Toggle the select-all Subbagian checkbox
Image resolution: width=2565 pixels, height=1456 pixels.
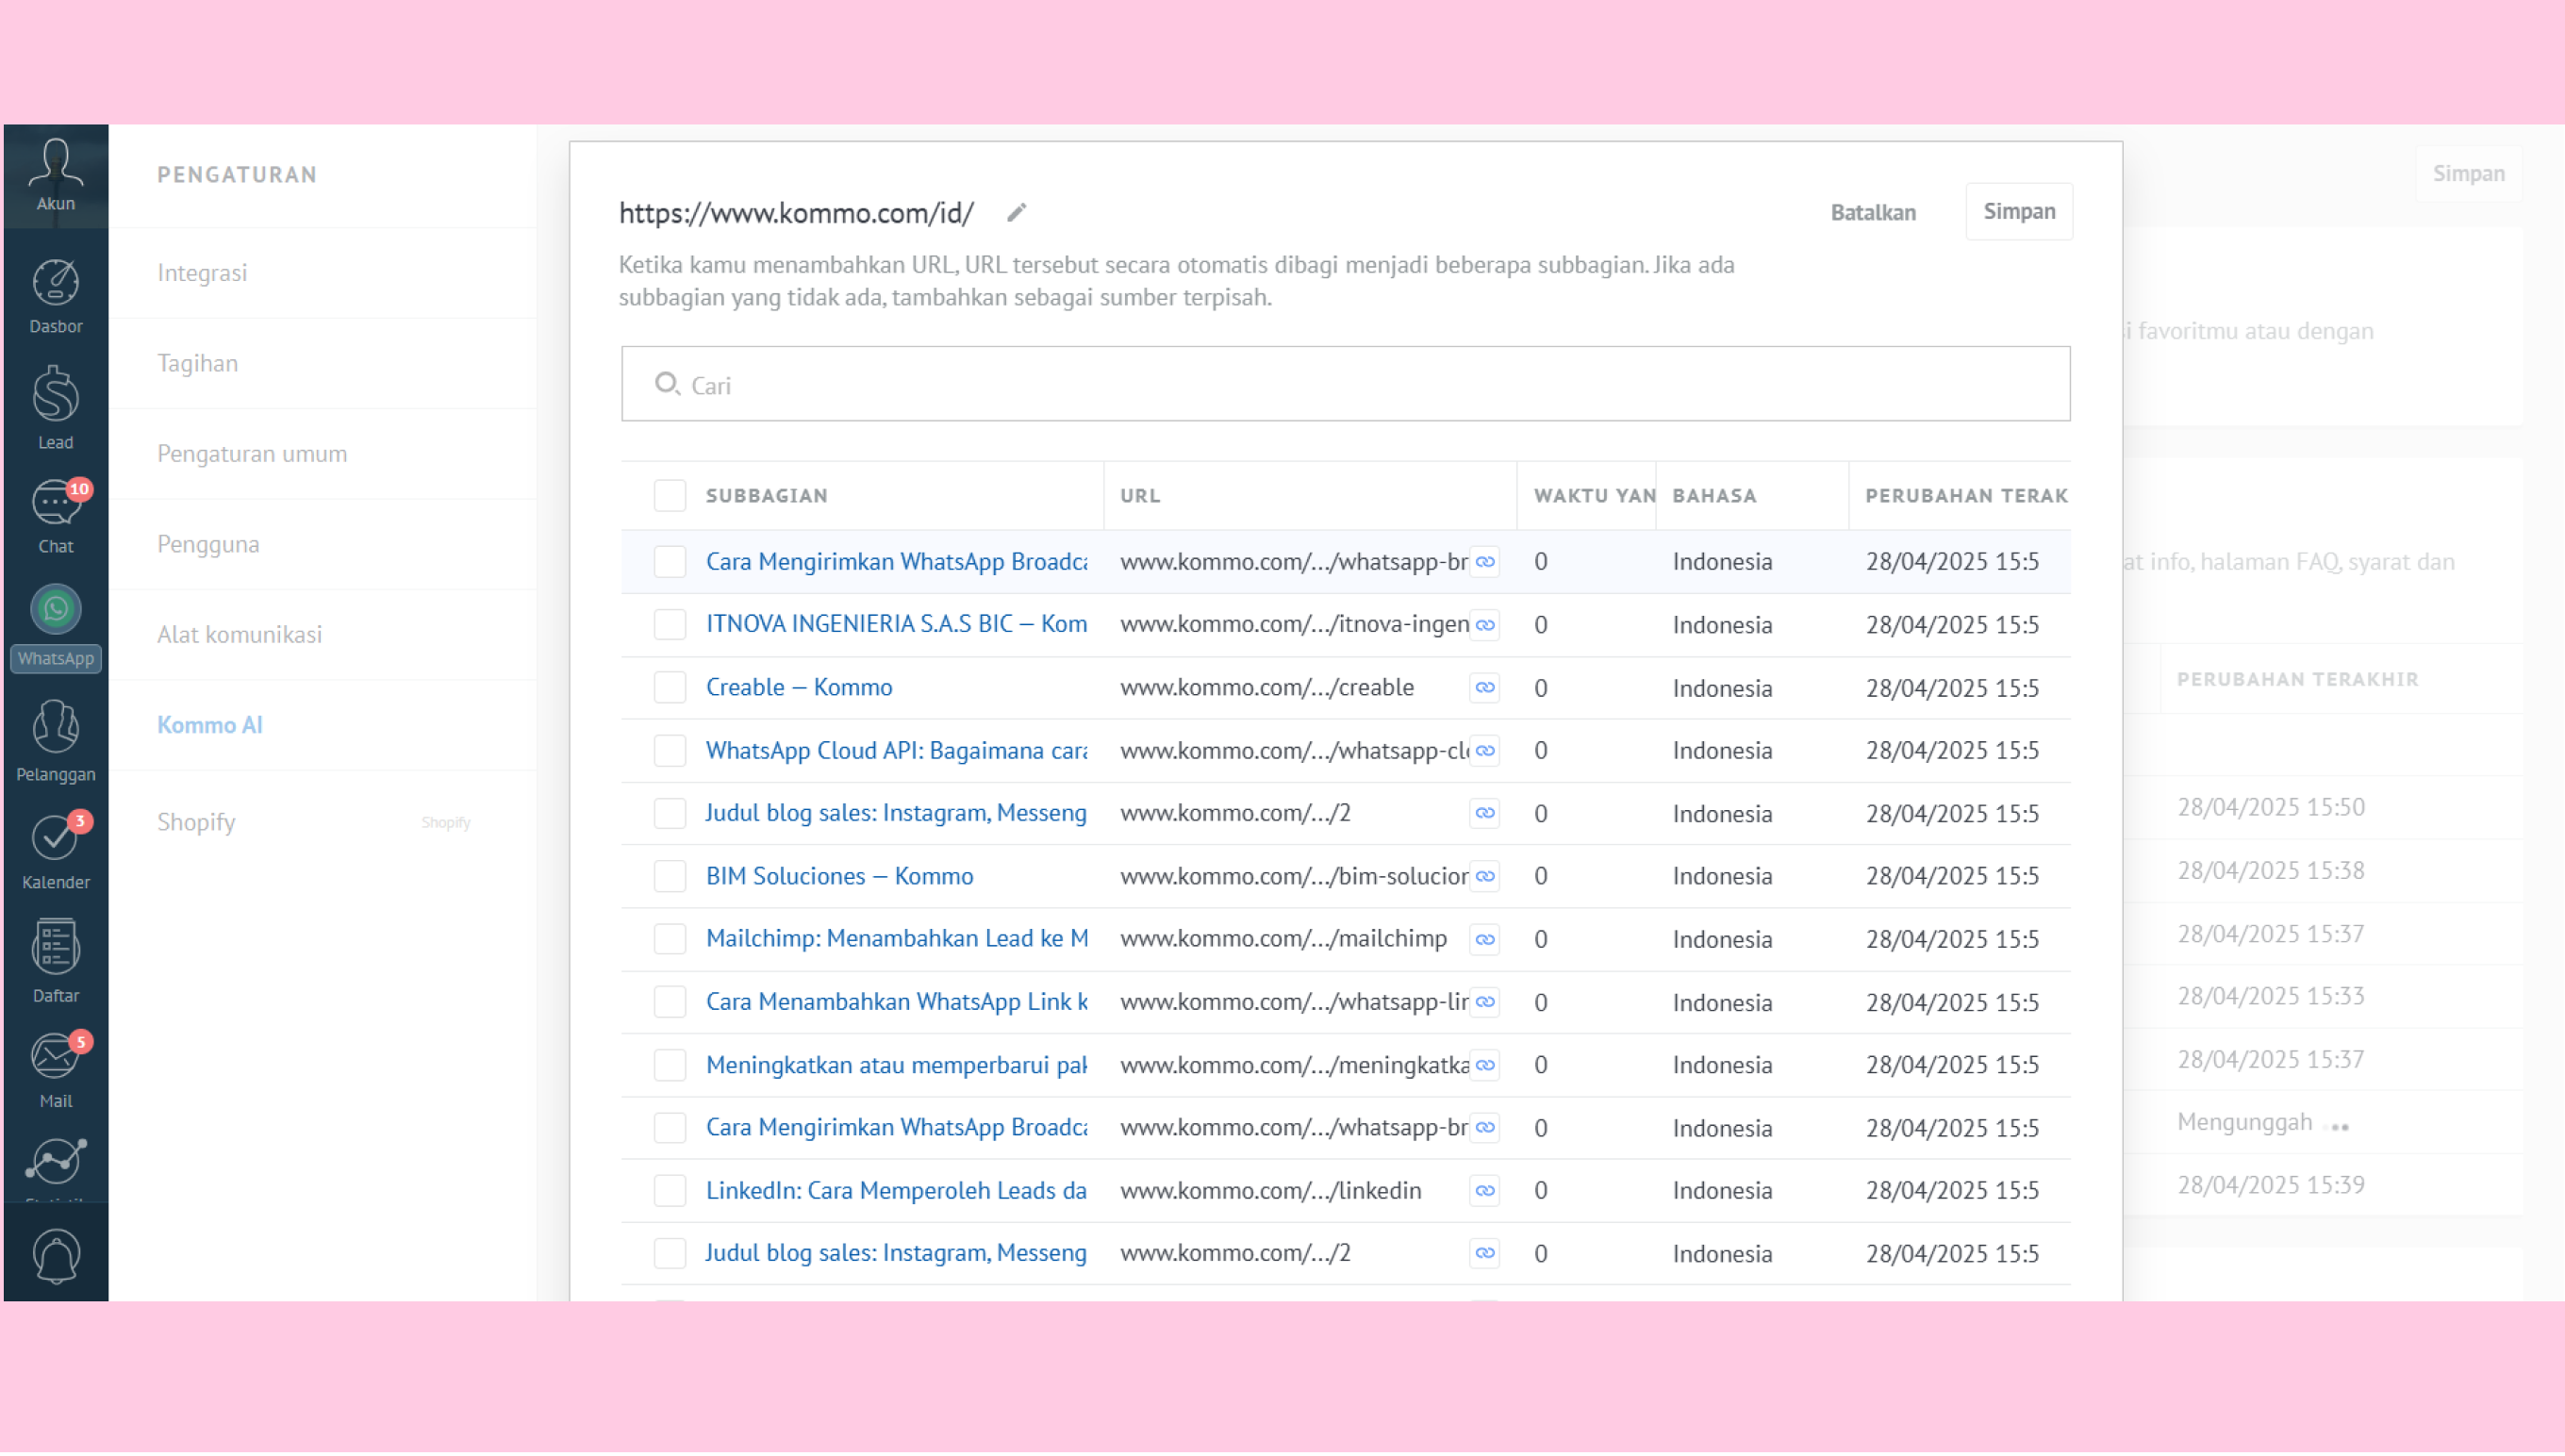[x=670, y=495]
